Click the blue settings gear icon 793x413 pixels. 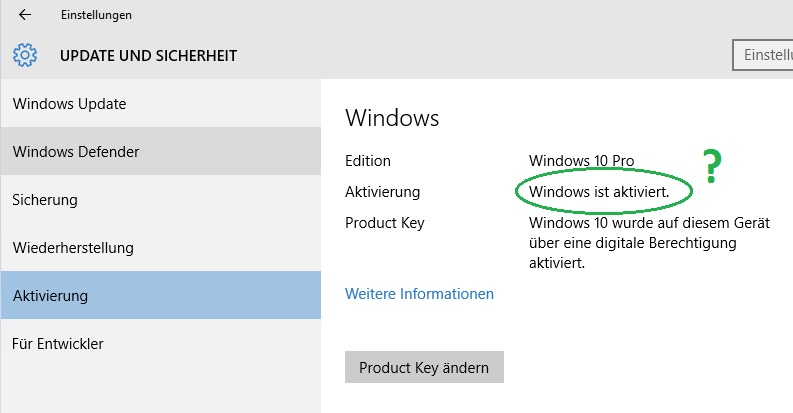pyautogui.click(x=25, y=55)
